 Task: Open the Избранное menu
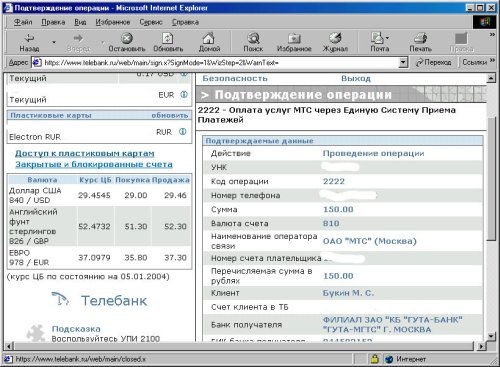[113, 22]
